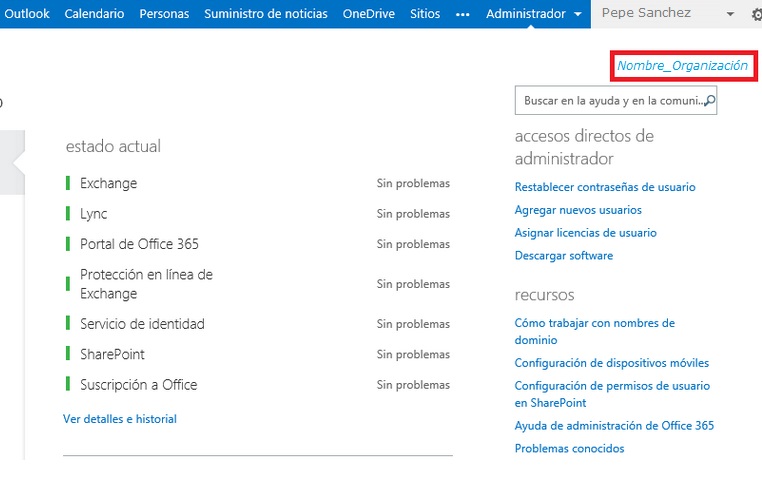762x486 pixels.
Task: Open Personas in the navigation bar
Action: pos(164,14)
